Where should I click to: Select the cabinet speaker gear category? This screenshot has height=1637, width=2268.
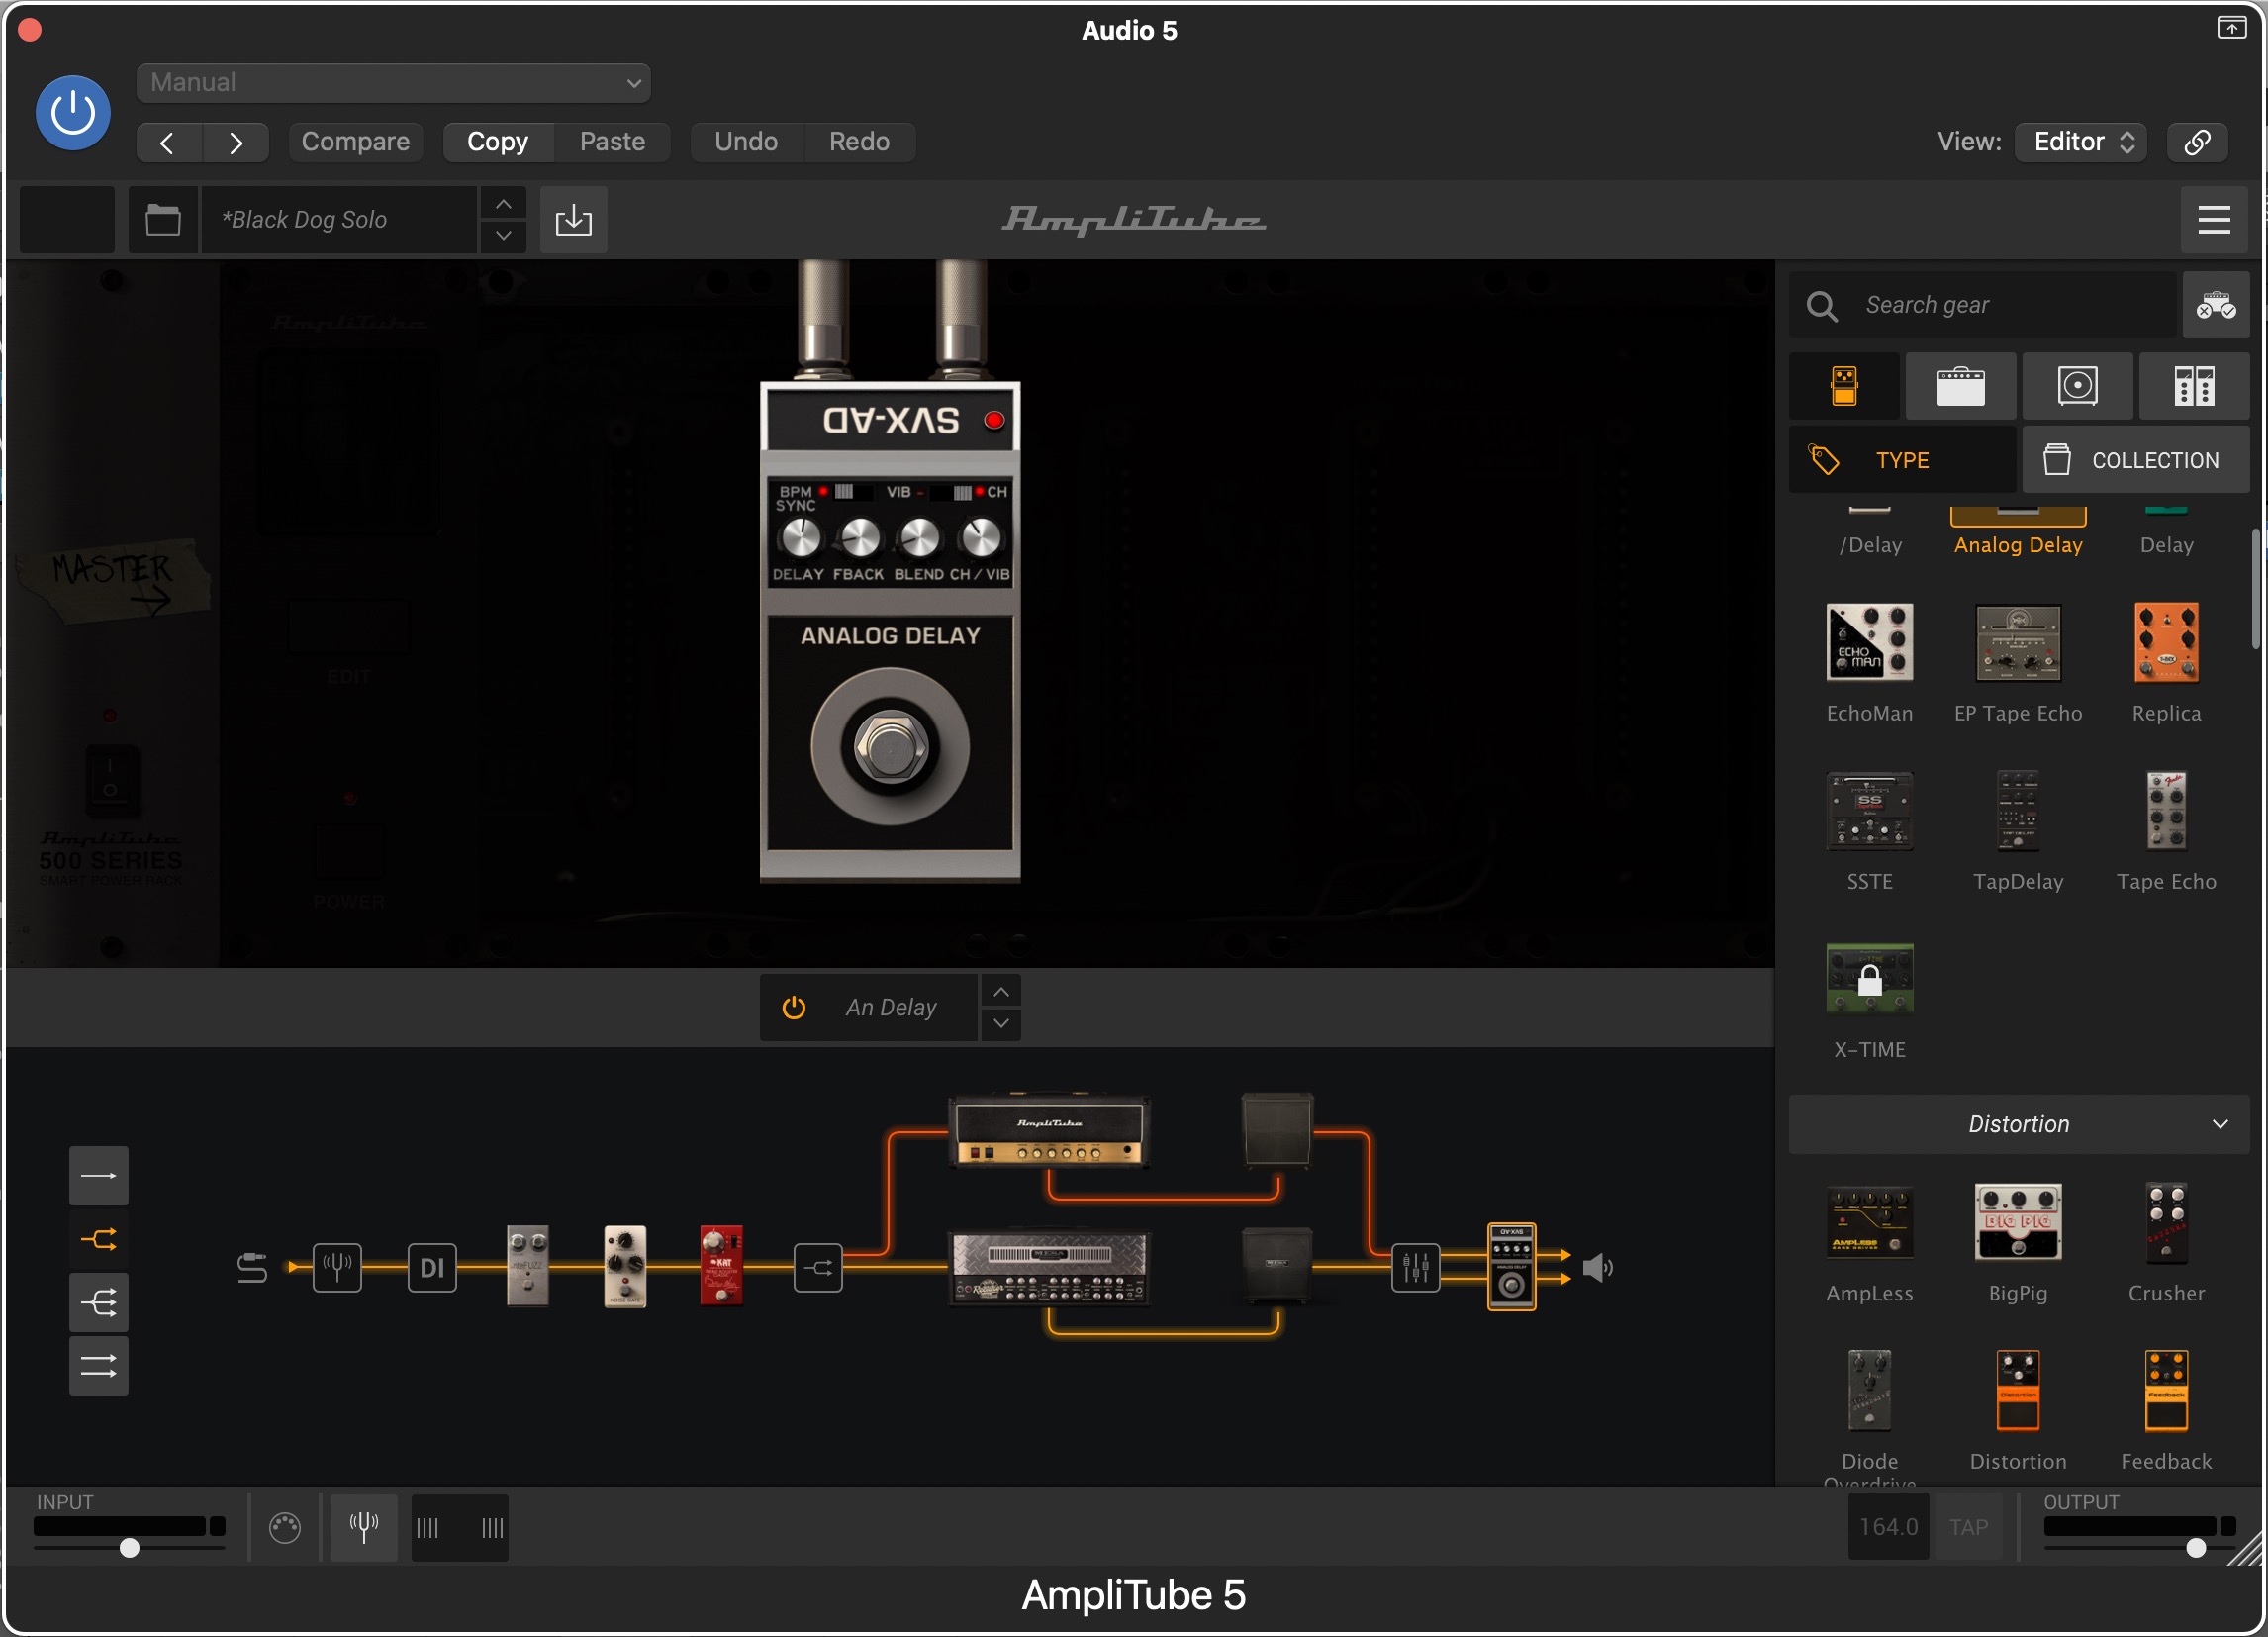click(x=2079, y=386)
